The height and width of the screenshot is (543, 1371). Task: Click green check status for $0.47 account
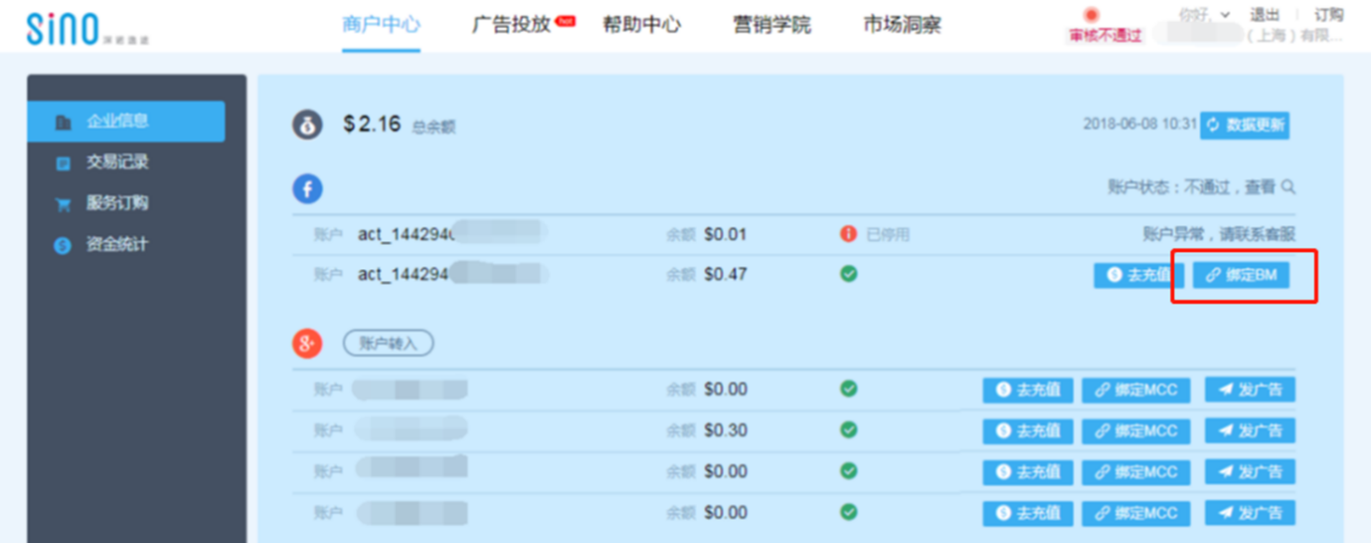tap(848, 274)
